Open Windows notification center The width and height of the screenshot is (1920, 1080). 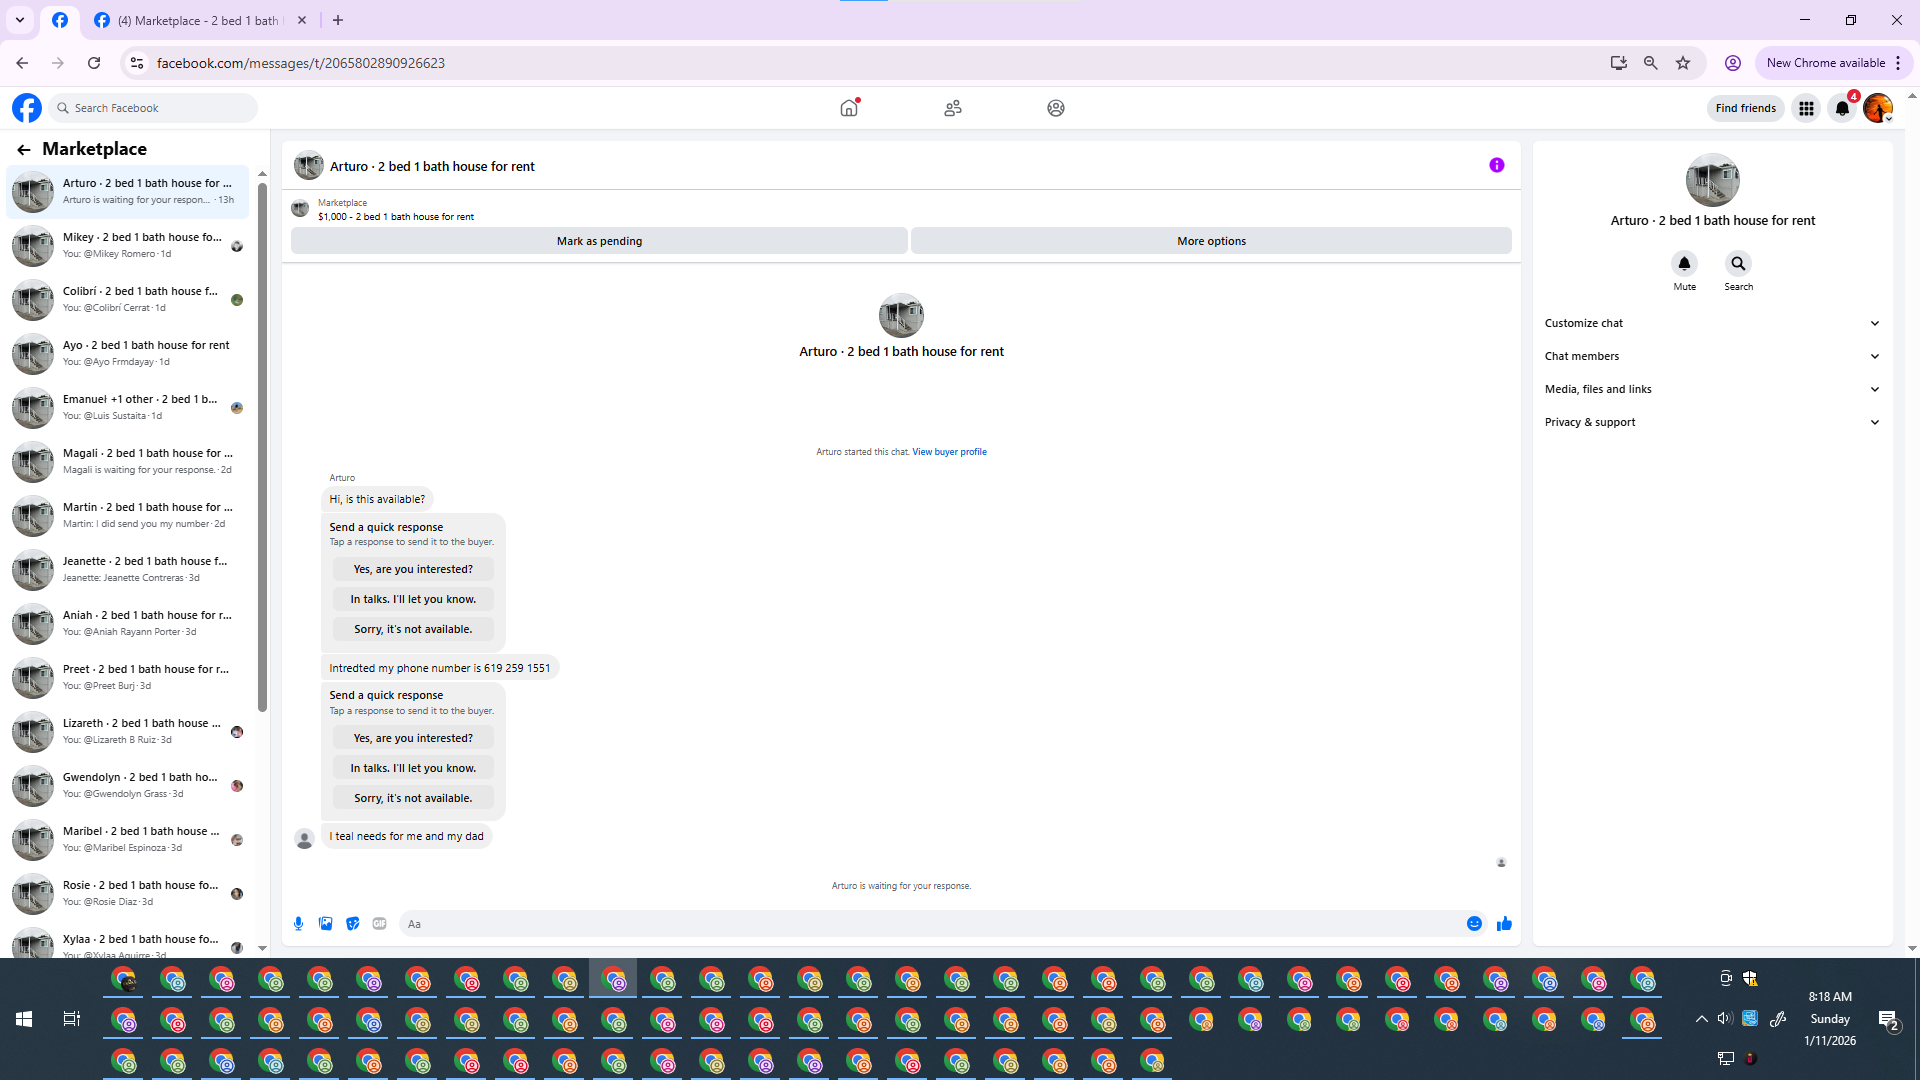point(1888,1020)
